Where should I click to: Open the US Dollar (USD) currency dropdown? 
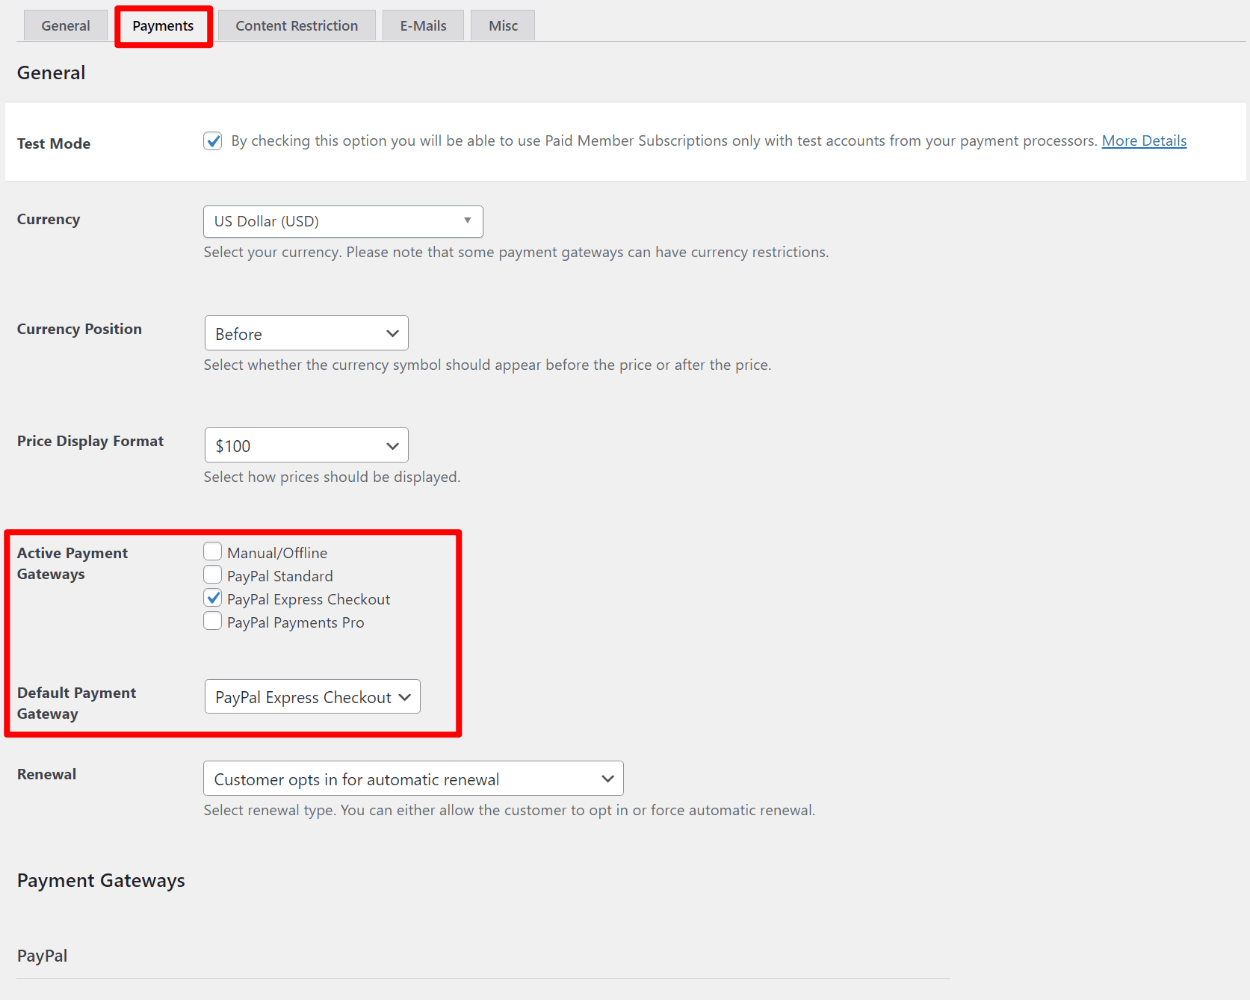click(343, 221)
